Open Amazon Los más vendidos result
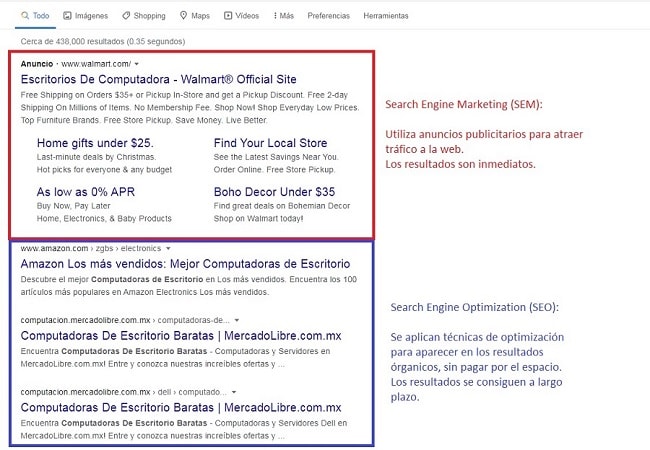Image resolution: width=650 pixels, height=450 pixels. pyautogui.click(x=185, y=264)
